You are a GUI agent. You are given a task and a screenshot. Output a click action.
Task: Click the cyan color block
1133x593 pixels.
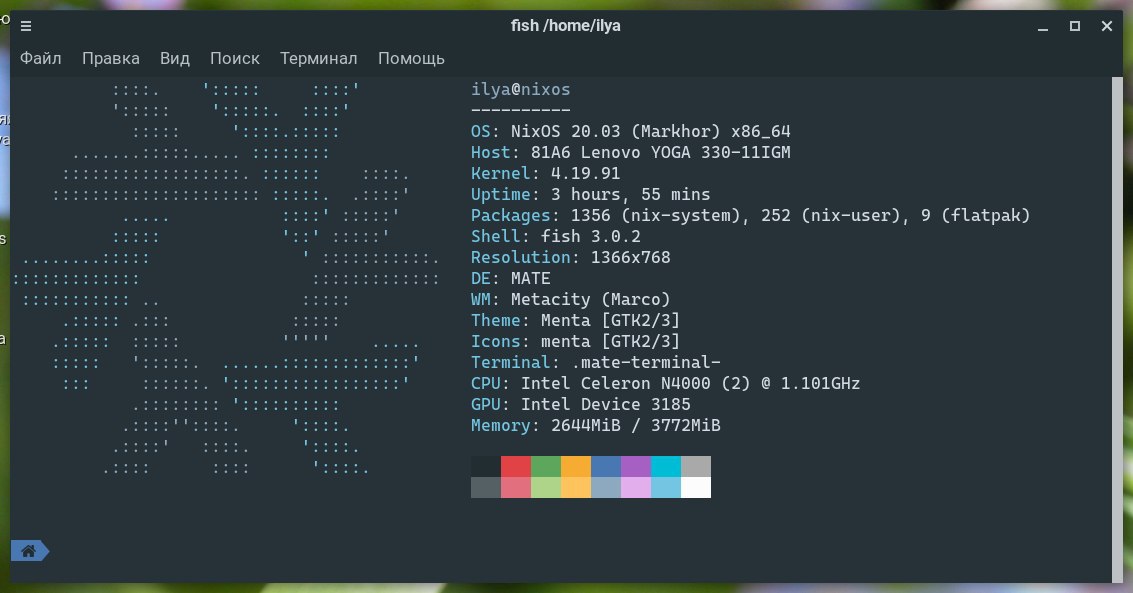point(665,467)
